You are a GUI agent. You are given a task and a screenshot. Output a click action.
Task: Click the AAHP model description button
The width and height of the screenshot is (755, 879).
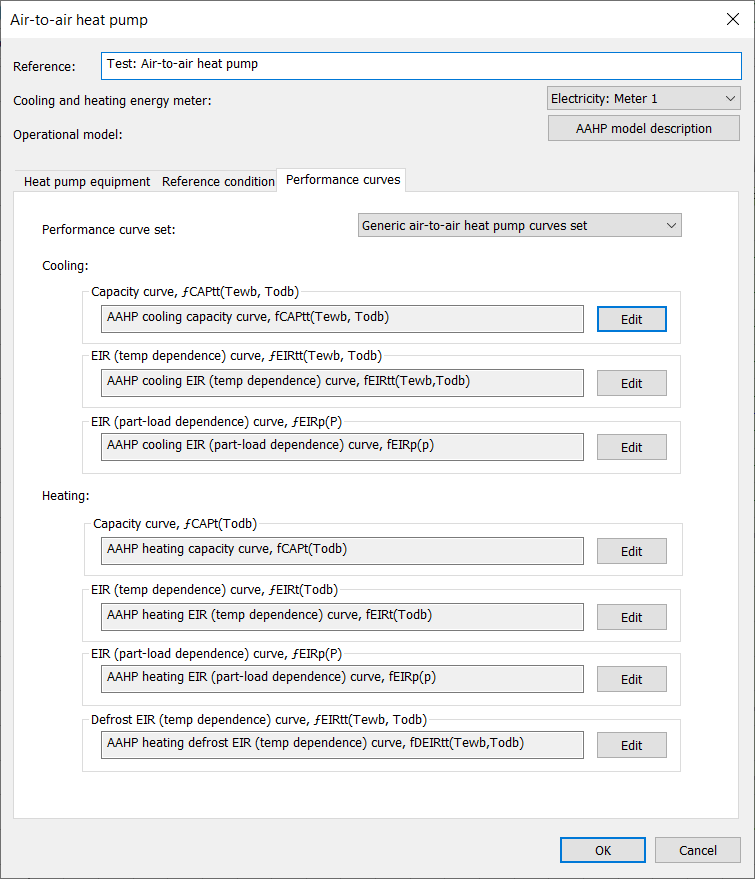pos(643,128)
